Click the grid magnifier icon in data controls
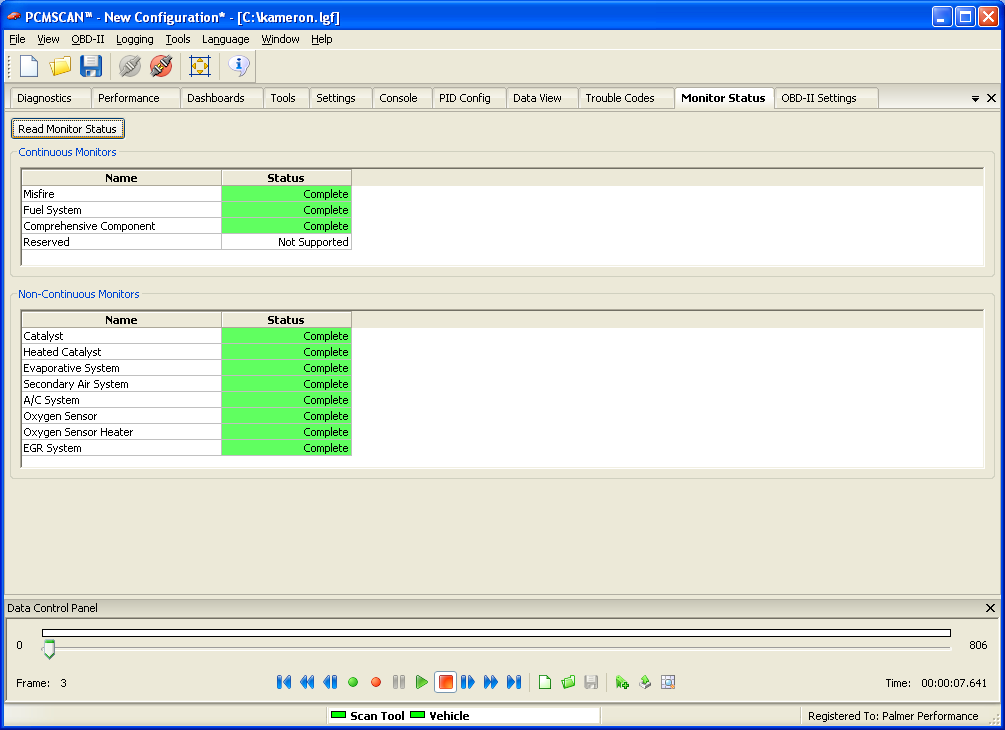Viewport: 1005px width, 730px height. pyautogui.click(x=668, y=682)
